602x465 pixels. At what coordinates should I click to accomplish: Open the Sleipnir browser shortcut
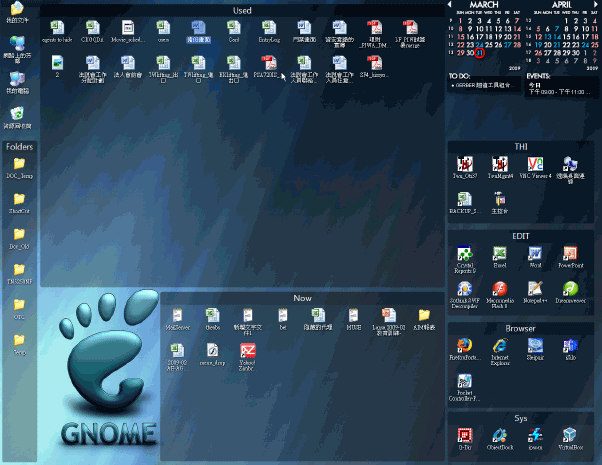(x=535, y=349)
